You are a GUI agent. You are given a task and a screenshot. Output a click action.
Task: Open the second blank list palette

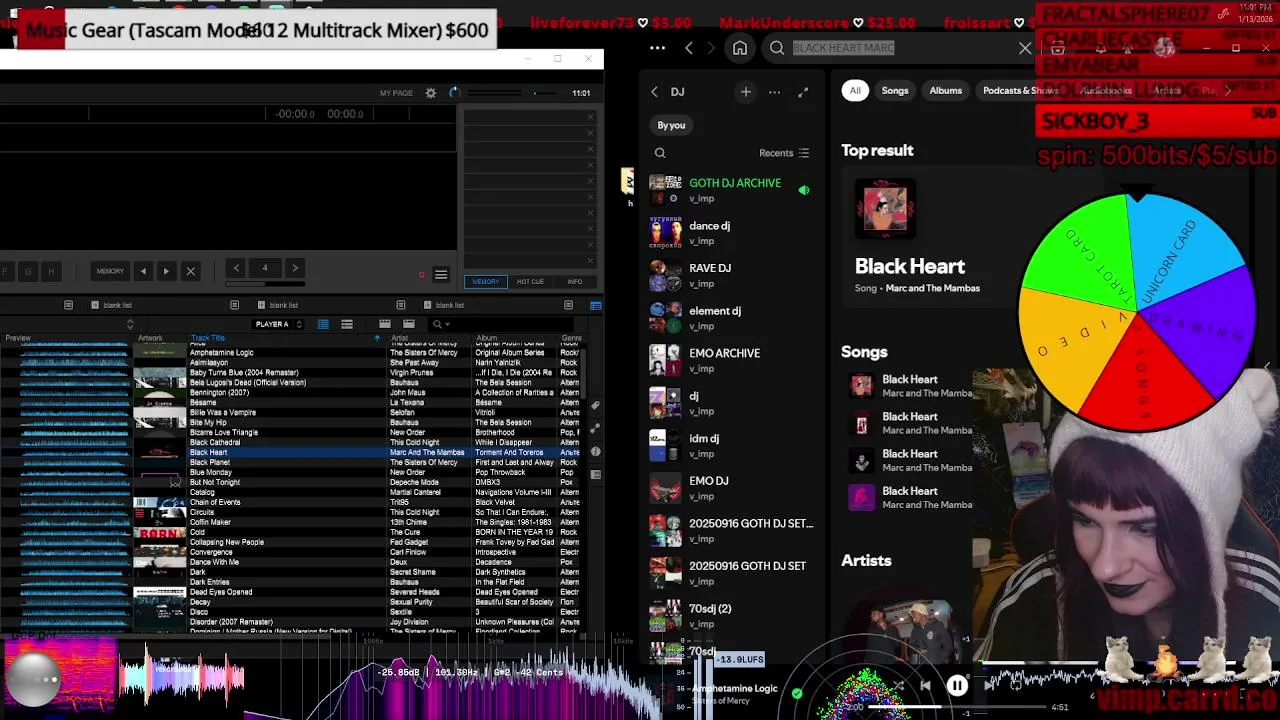[x=277, y=305]
